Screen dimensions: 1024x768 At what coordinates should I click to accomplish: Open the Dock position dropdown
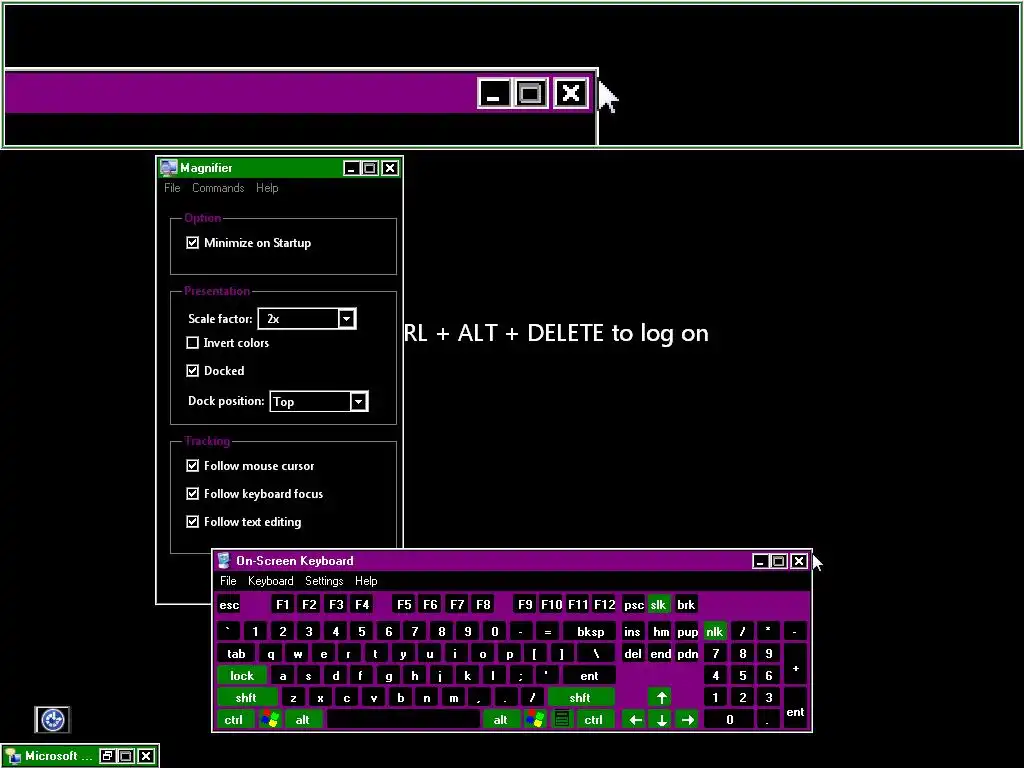click(359, 401)
